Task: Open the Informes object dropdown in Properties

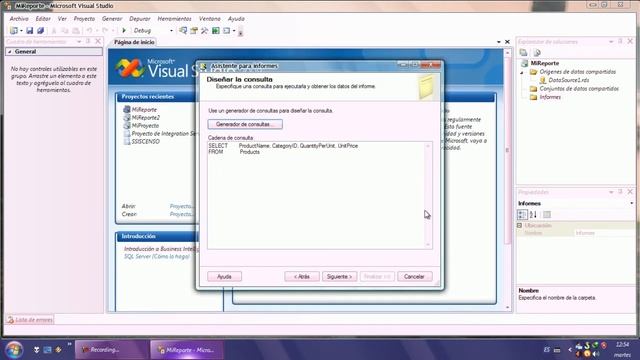Action: click(631, 203)
